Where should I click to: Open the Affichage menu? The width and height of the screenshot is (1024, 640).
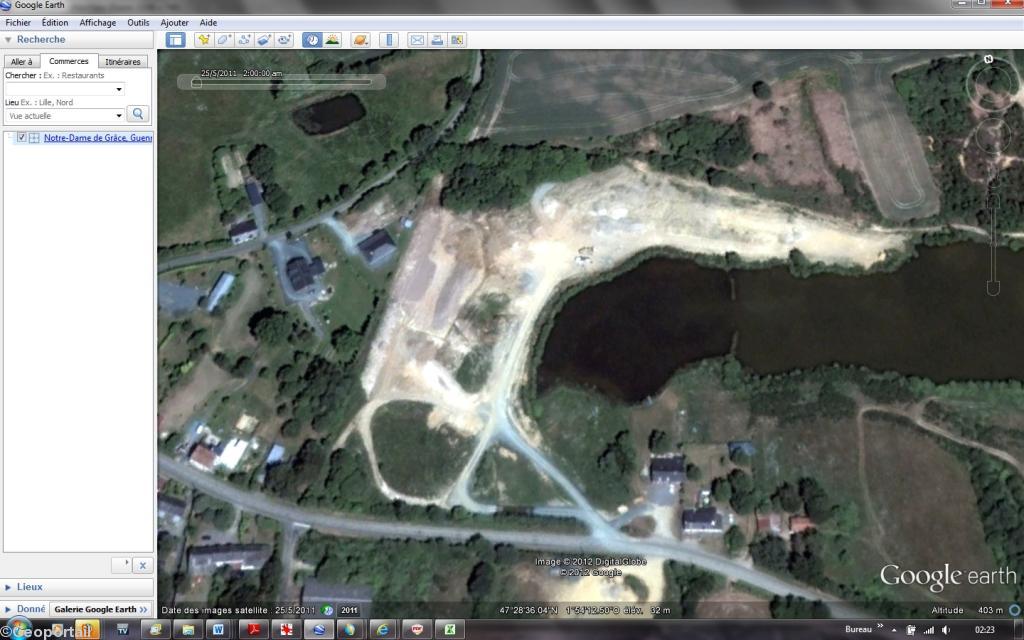click(98, 22)
